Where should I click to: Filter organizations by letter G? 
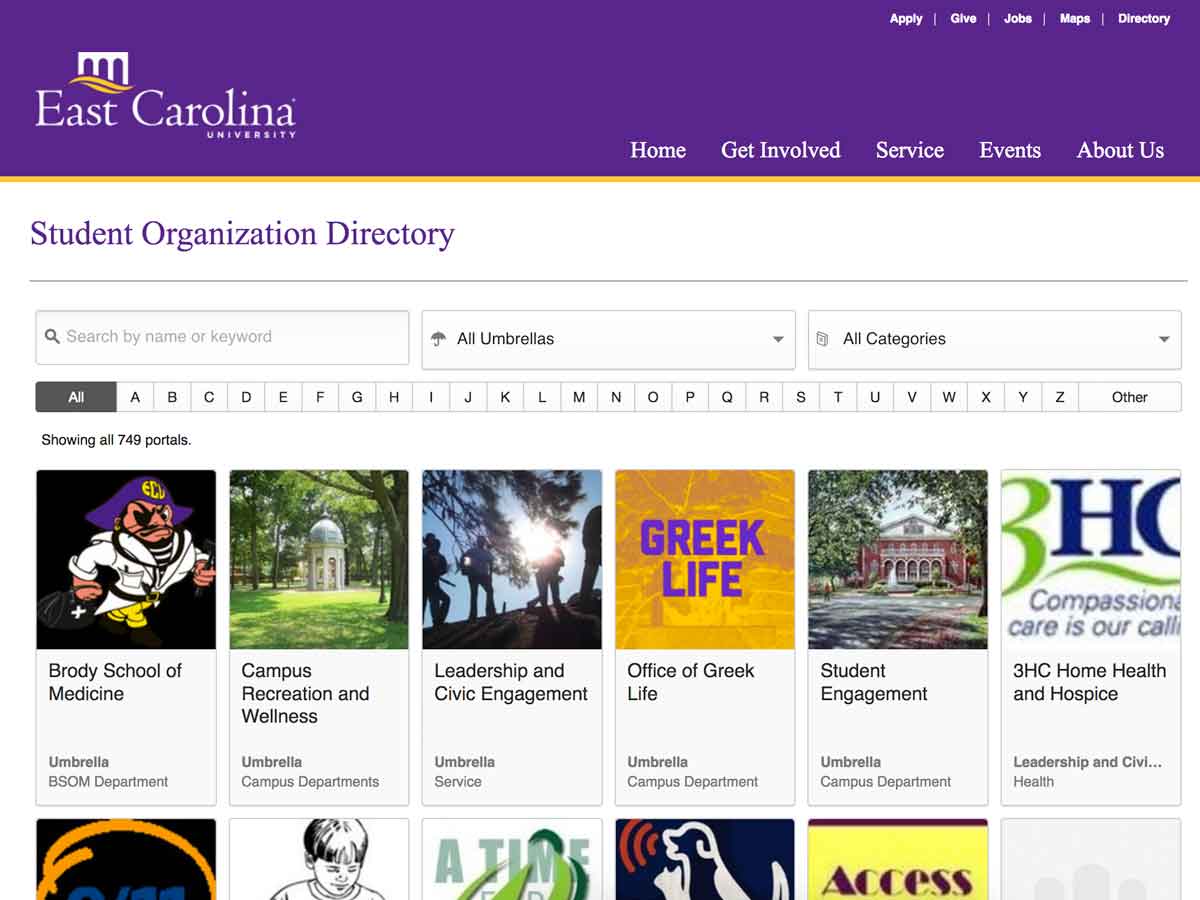coord(357,397)
